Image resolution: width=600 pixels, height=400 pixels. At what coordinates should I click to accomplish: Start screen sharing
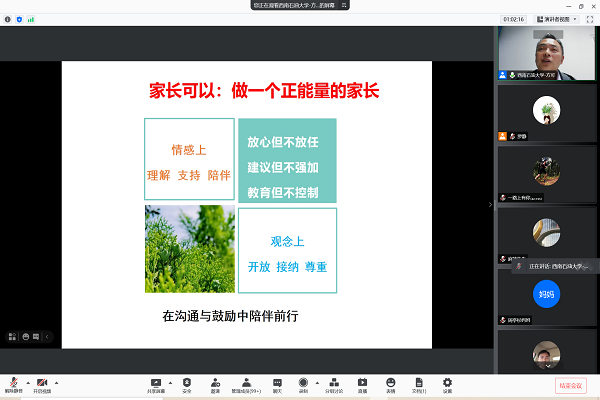point(156,384)
